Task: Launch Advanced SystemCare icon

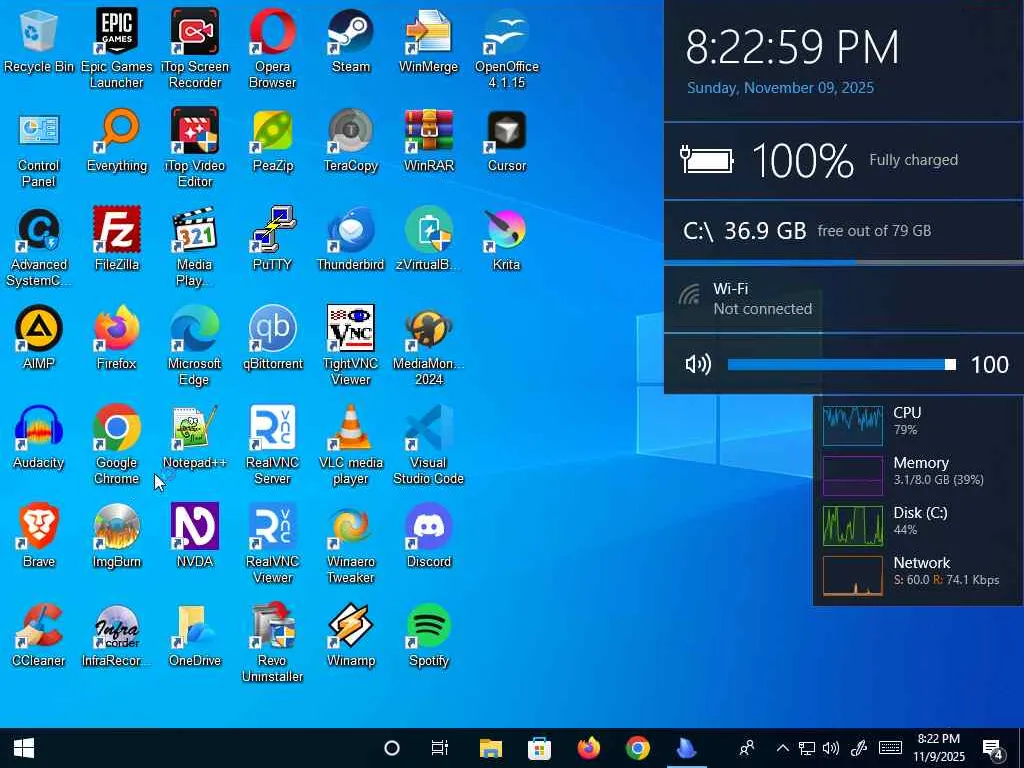Action: click(x=39, y=248)
